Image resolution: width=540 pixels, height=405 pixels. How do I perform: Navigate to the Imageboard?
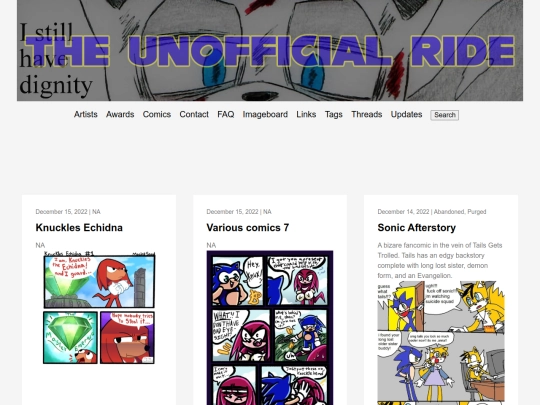point(265,114)
